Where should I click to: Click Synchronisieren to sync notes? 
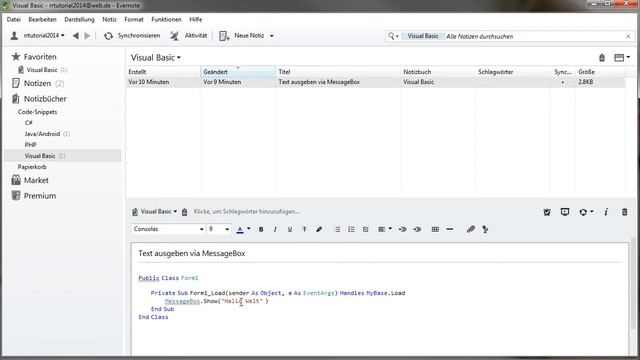(x=131, y=36)
